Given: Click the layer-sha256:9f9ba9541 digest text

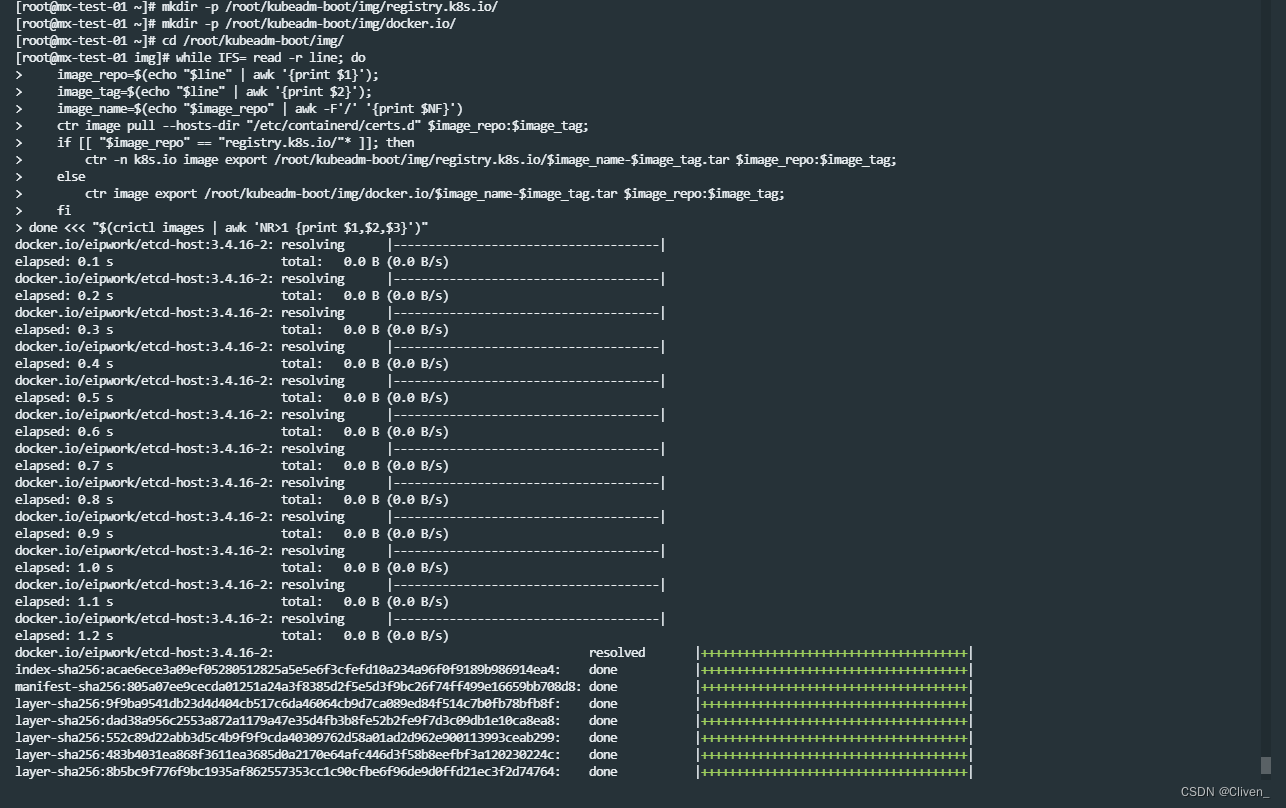Looking at the screenshot, I should [x=288, y=704].
